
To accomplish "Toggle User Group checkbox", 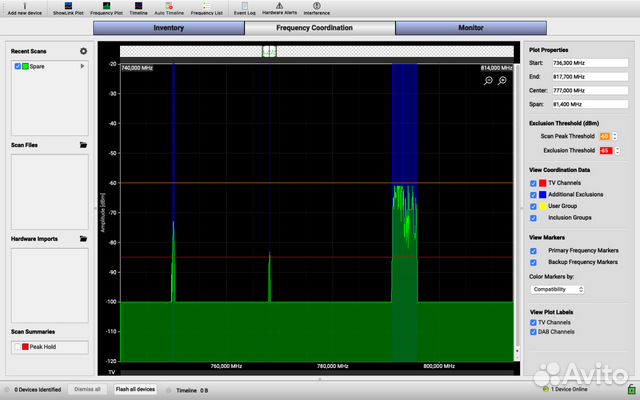I will click(533, 207).
